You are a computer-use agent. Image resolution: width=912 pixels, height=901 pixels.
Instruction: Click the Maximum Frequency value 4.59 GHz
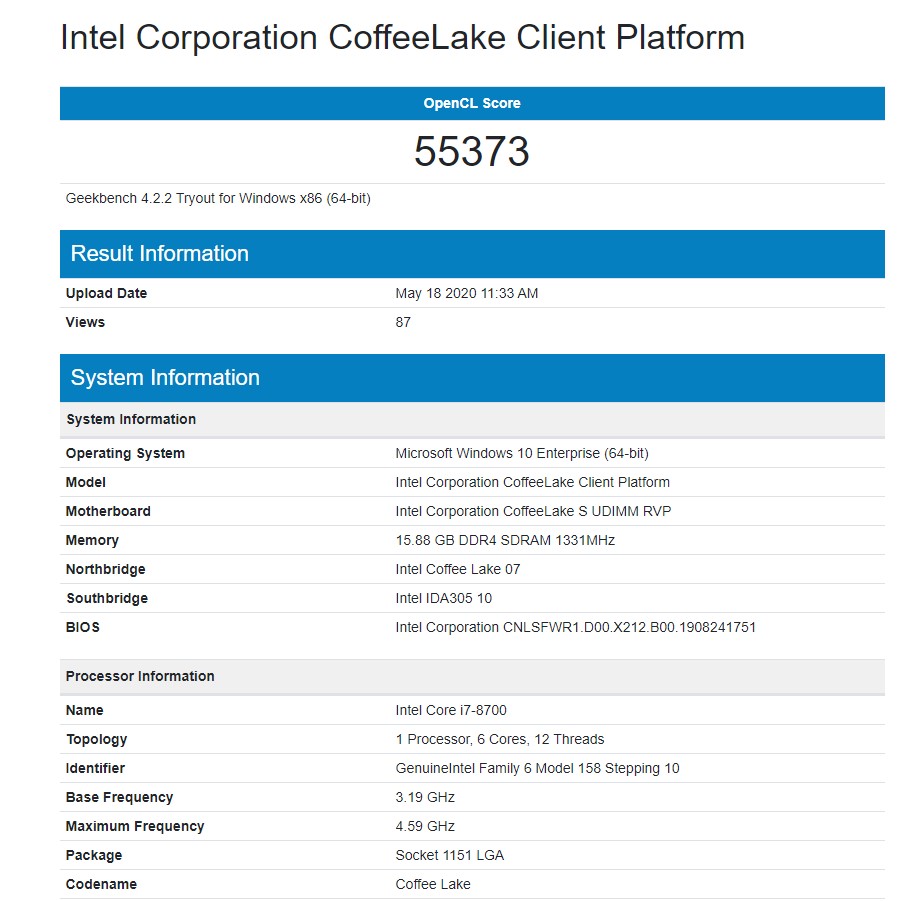pos(425,826)
